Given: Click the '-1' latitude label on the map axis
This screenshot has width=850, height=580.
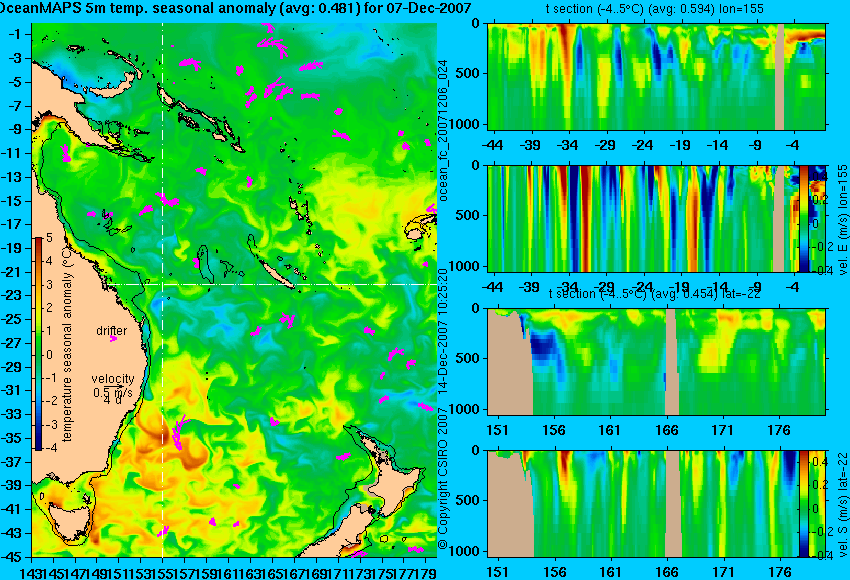Looking at the screenshot, I should pos(16,34).
